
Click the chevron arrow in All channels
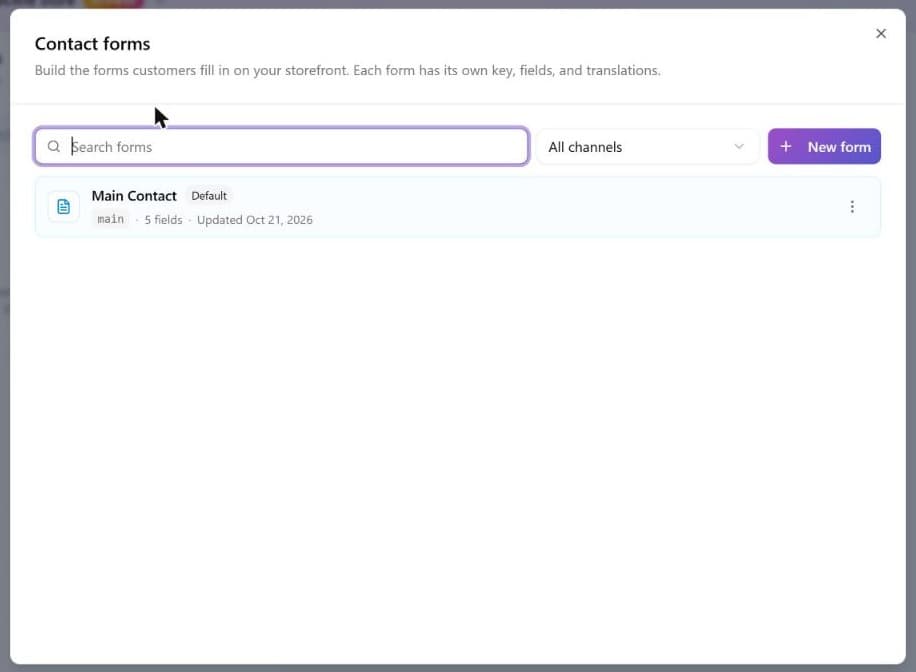[x=739, y=147]
